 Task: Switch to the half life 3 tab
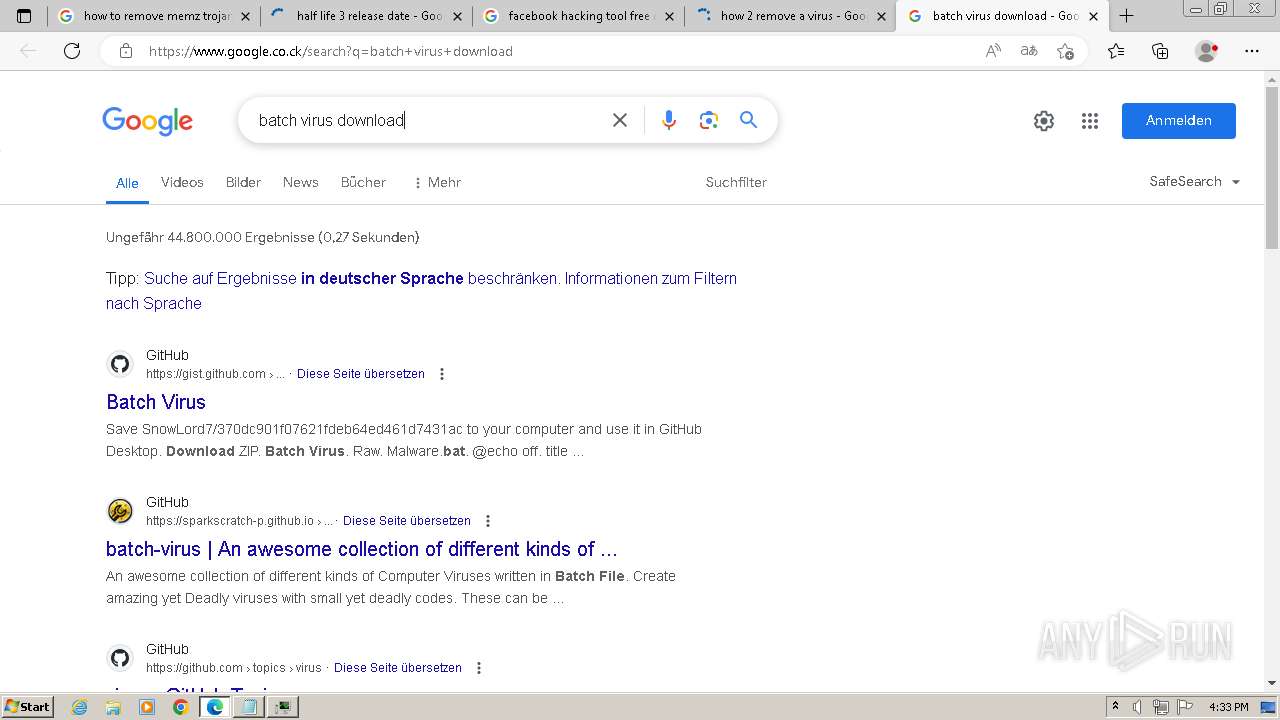click(366, 16)
